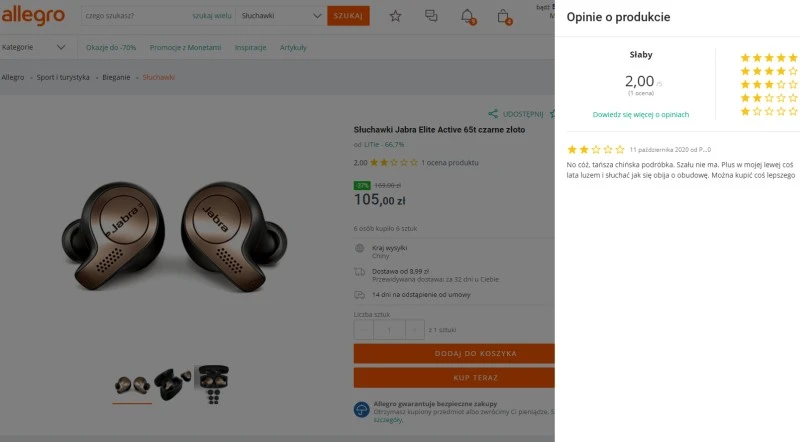Select the eartips product thumbnail
This screenshot has height=442, width=800.
(212, 380)
